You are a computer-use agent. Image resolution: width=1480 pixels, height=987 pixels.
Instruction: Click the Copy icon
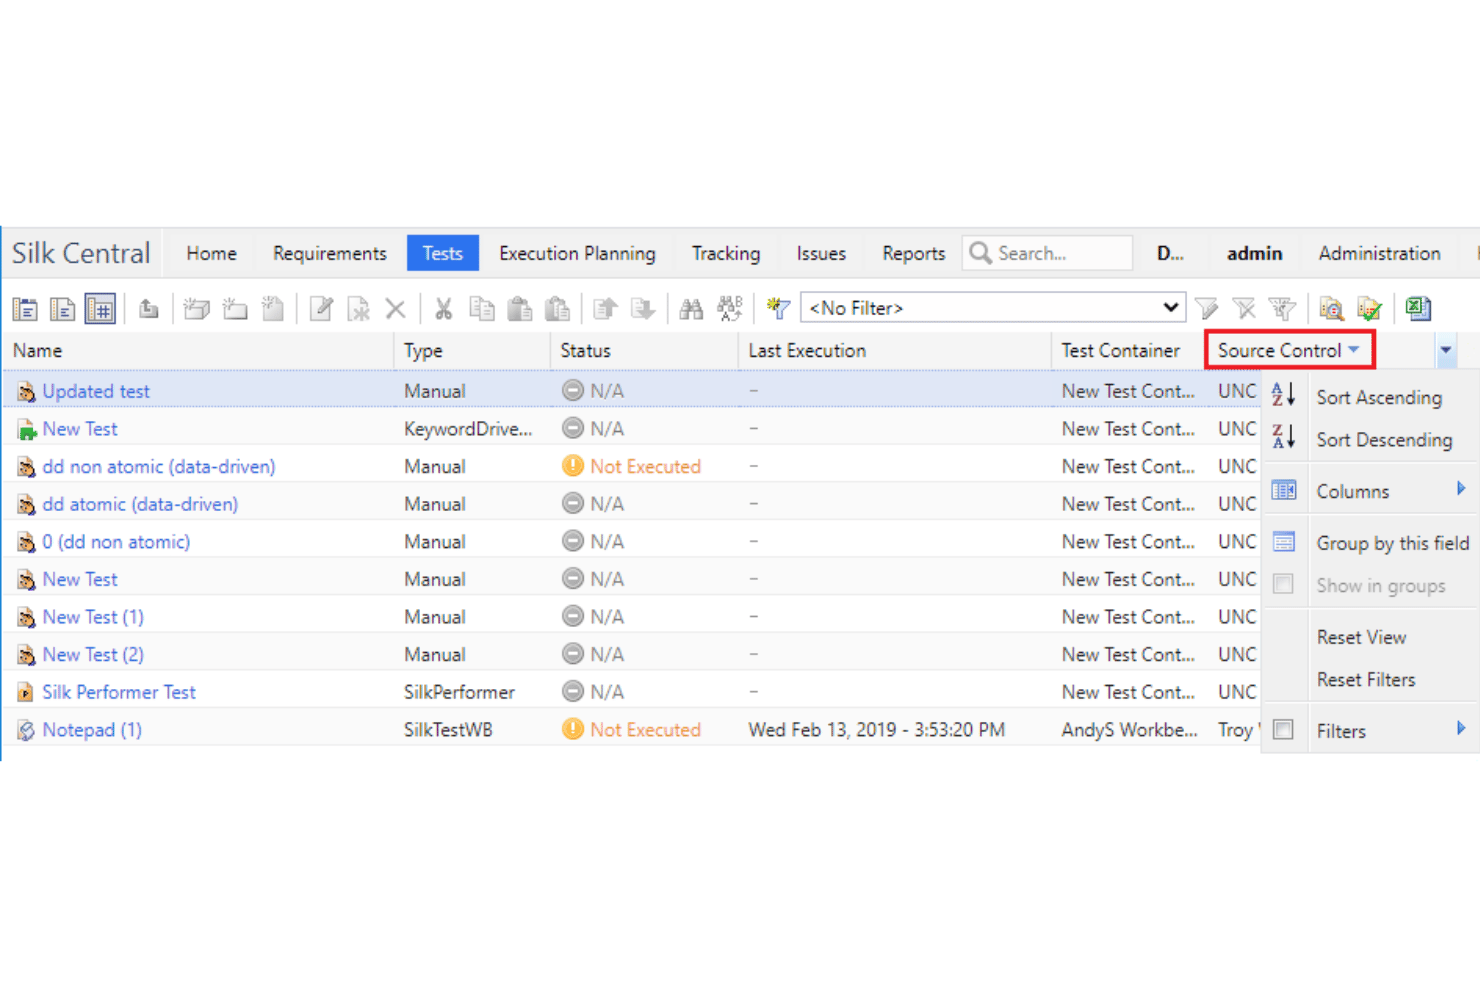(482, 309)
